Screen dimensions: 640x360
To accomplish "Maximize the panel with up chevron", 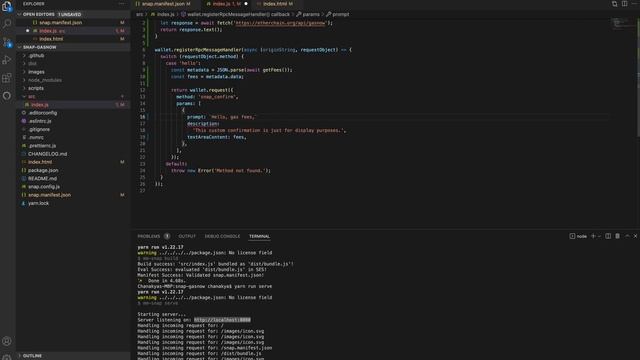I will [627, 236].
